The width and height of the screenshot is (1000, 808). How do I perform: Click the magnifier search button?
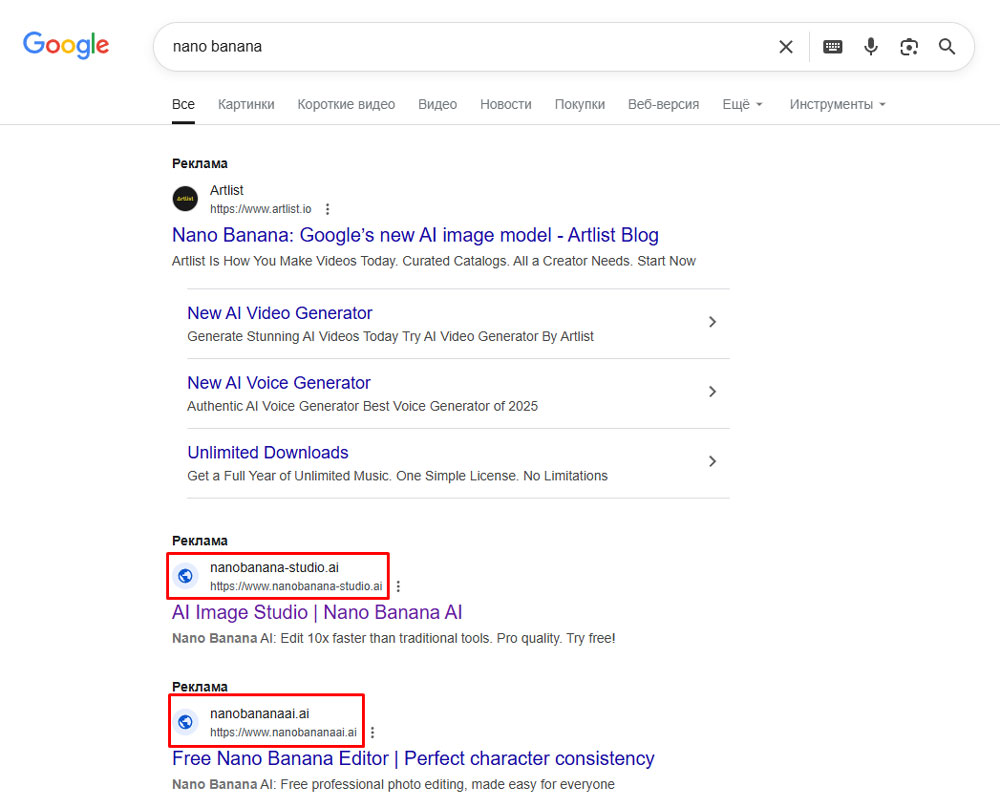pos(947,47)
